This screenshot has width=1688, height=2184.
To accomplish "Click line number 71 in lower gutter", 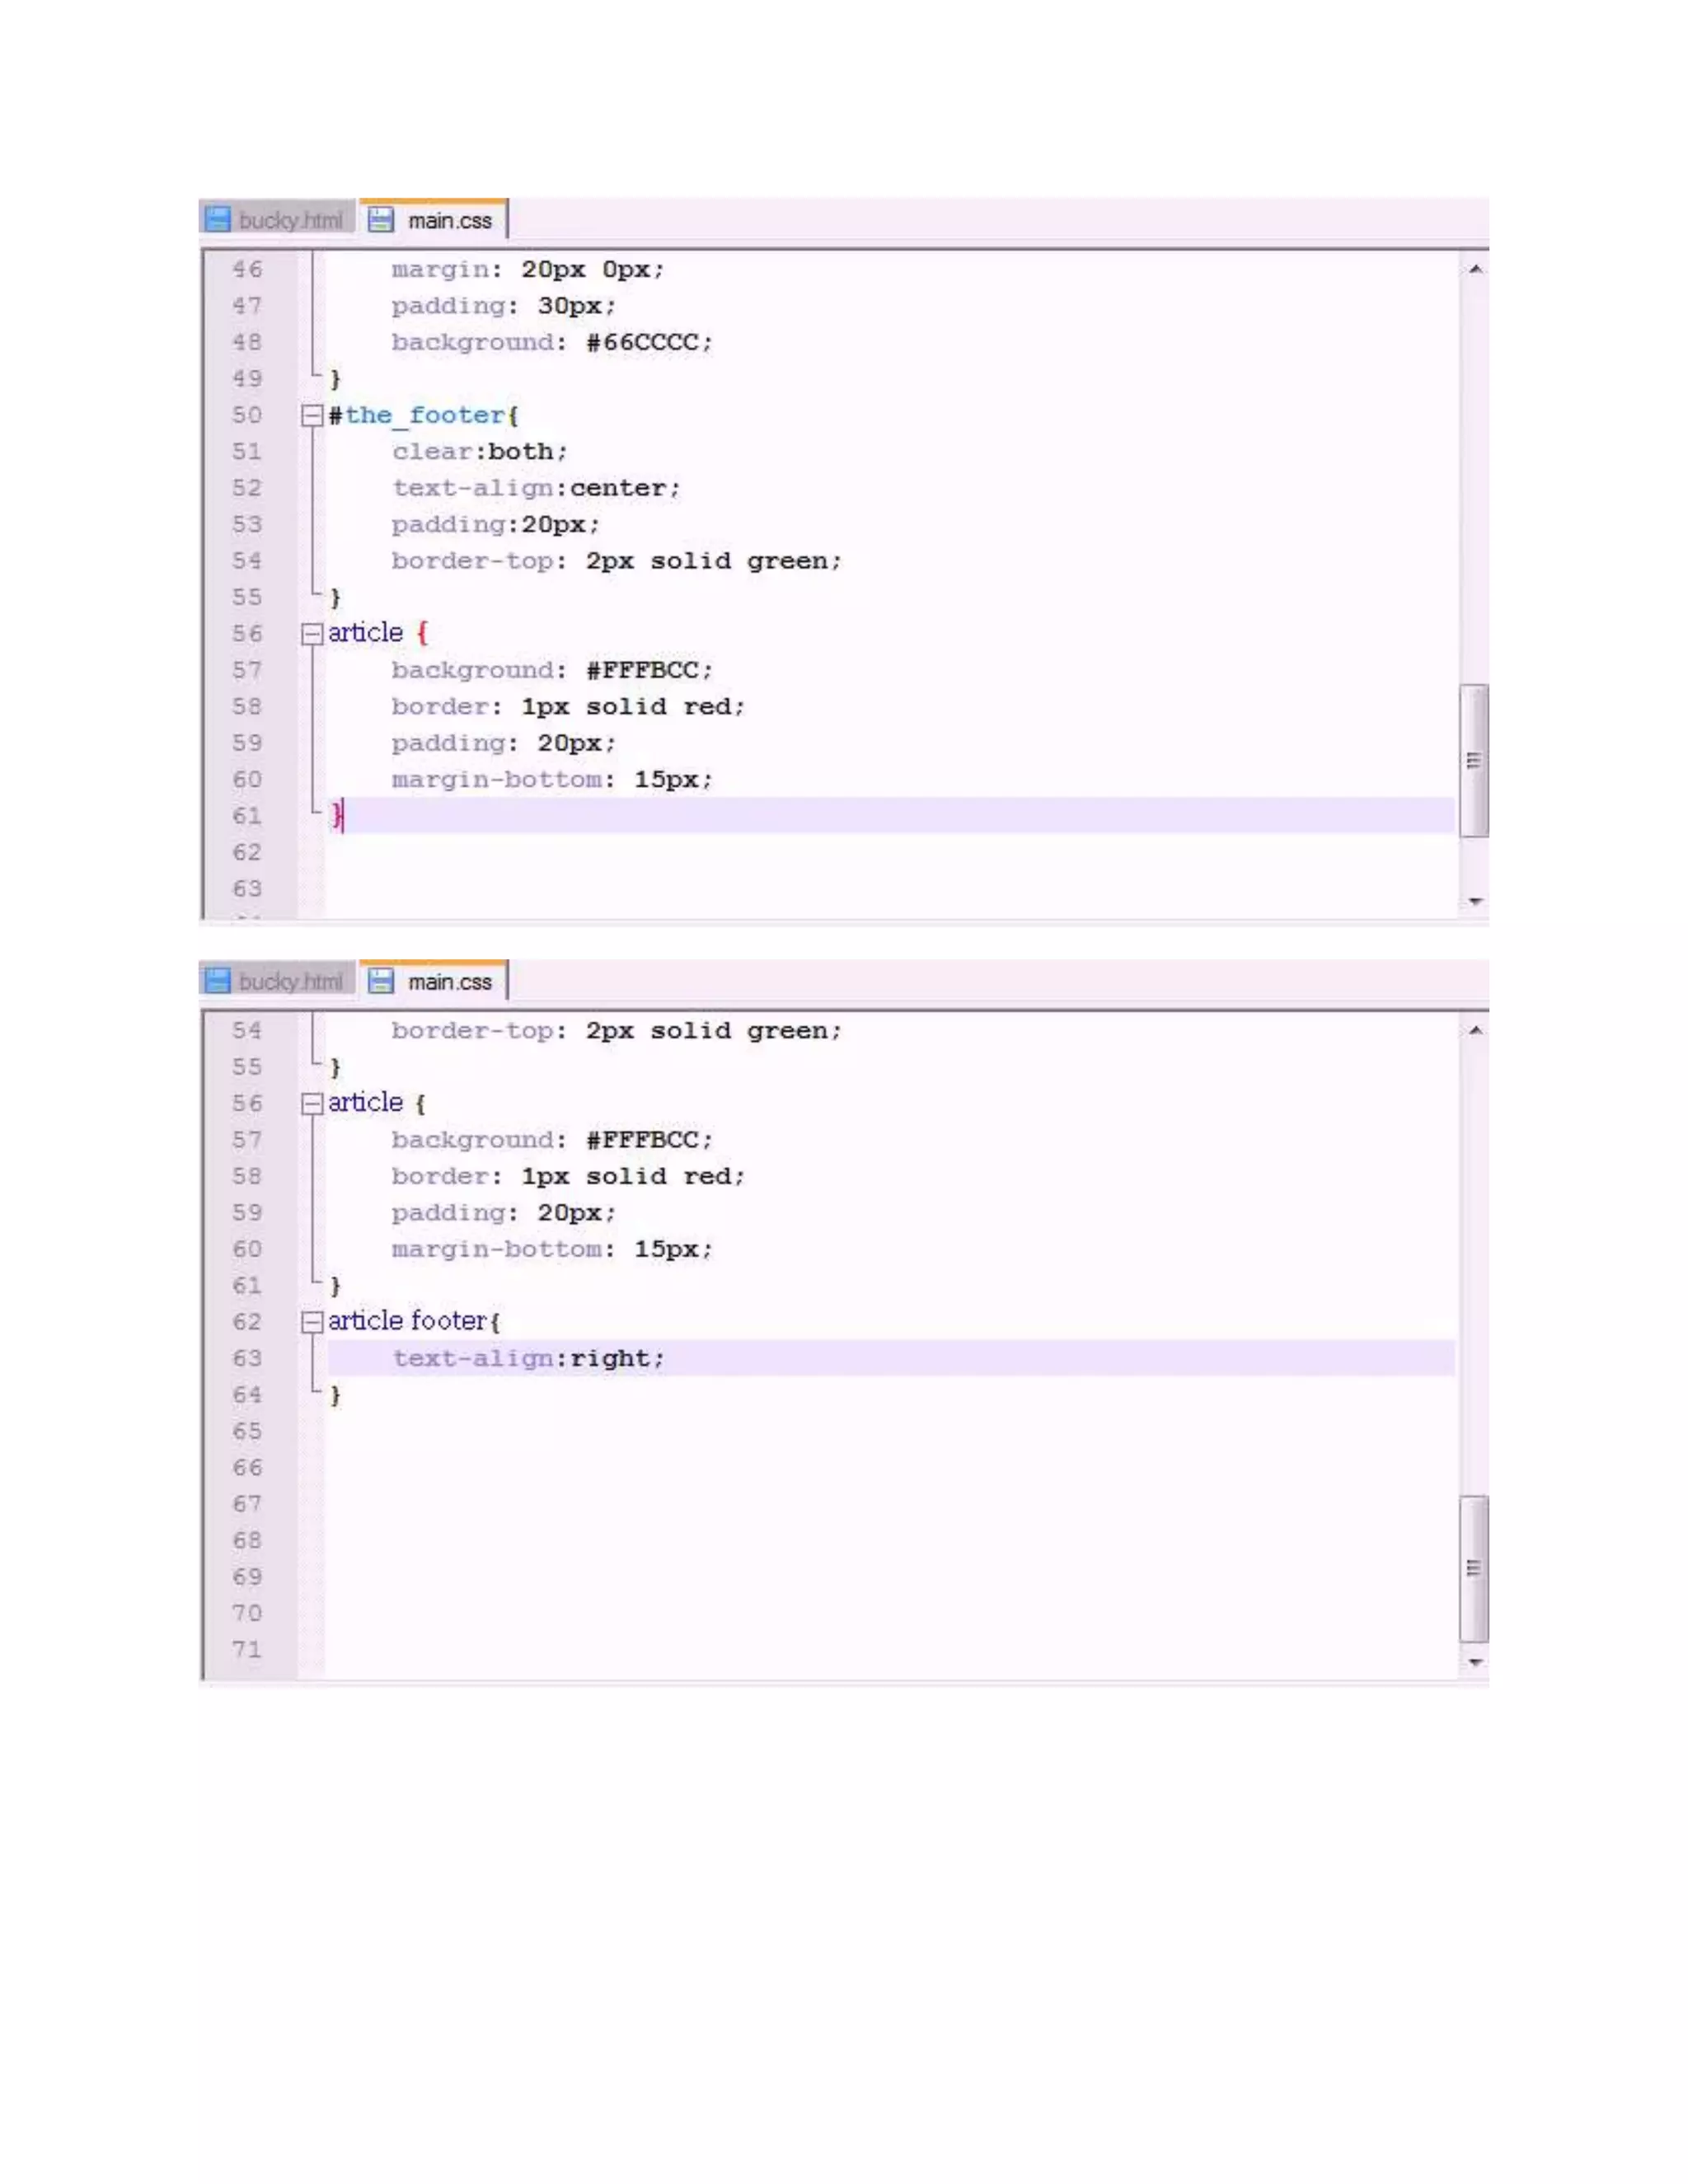I will pyautogui.click(x=247, y=1650).
